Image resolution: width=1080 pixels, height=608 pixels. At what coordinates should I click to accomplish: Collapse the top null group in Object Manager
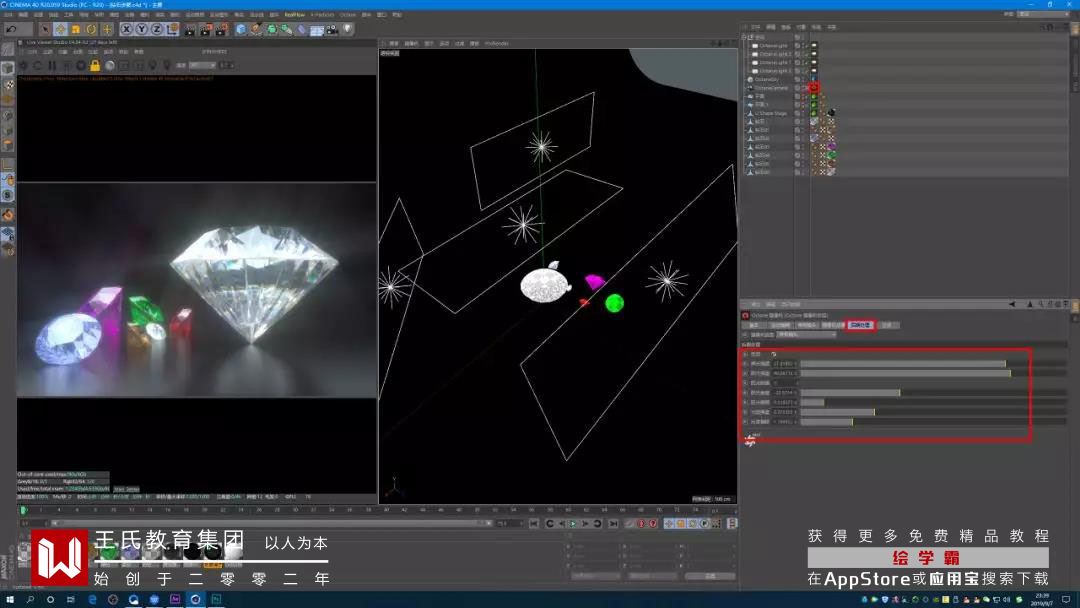744,37
